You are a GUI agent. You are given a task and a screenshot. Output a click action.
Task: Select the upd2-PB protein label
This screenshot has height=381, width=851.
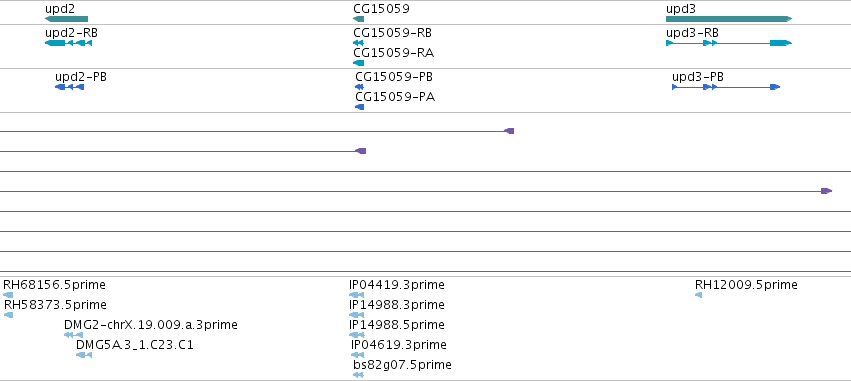click(81, 77)
